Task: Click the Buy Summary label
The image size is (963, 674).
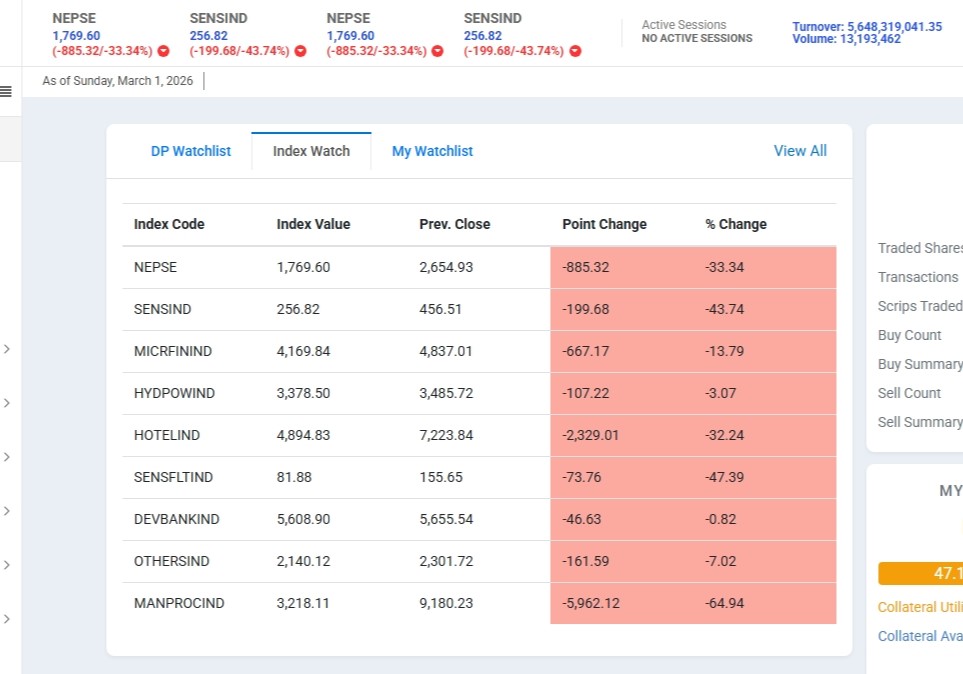Action: pyautogui.click(x=920, y=364)
